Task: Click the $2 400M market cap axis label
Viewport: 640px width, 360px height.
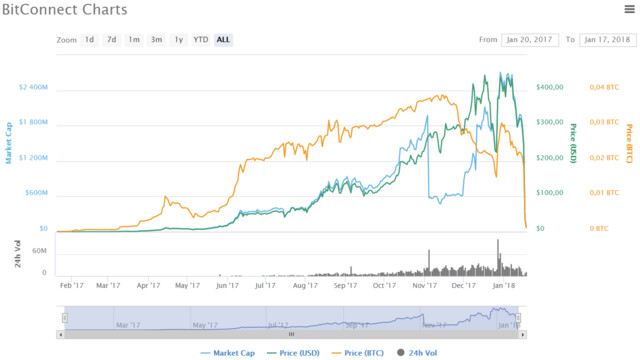Action: (33, 87)
